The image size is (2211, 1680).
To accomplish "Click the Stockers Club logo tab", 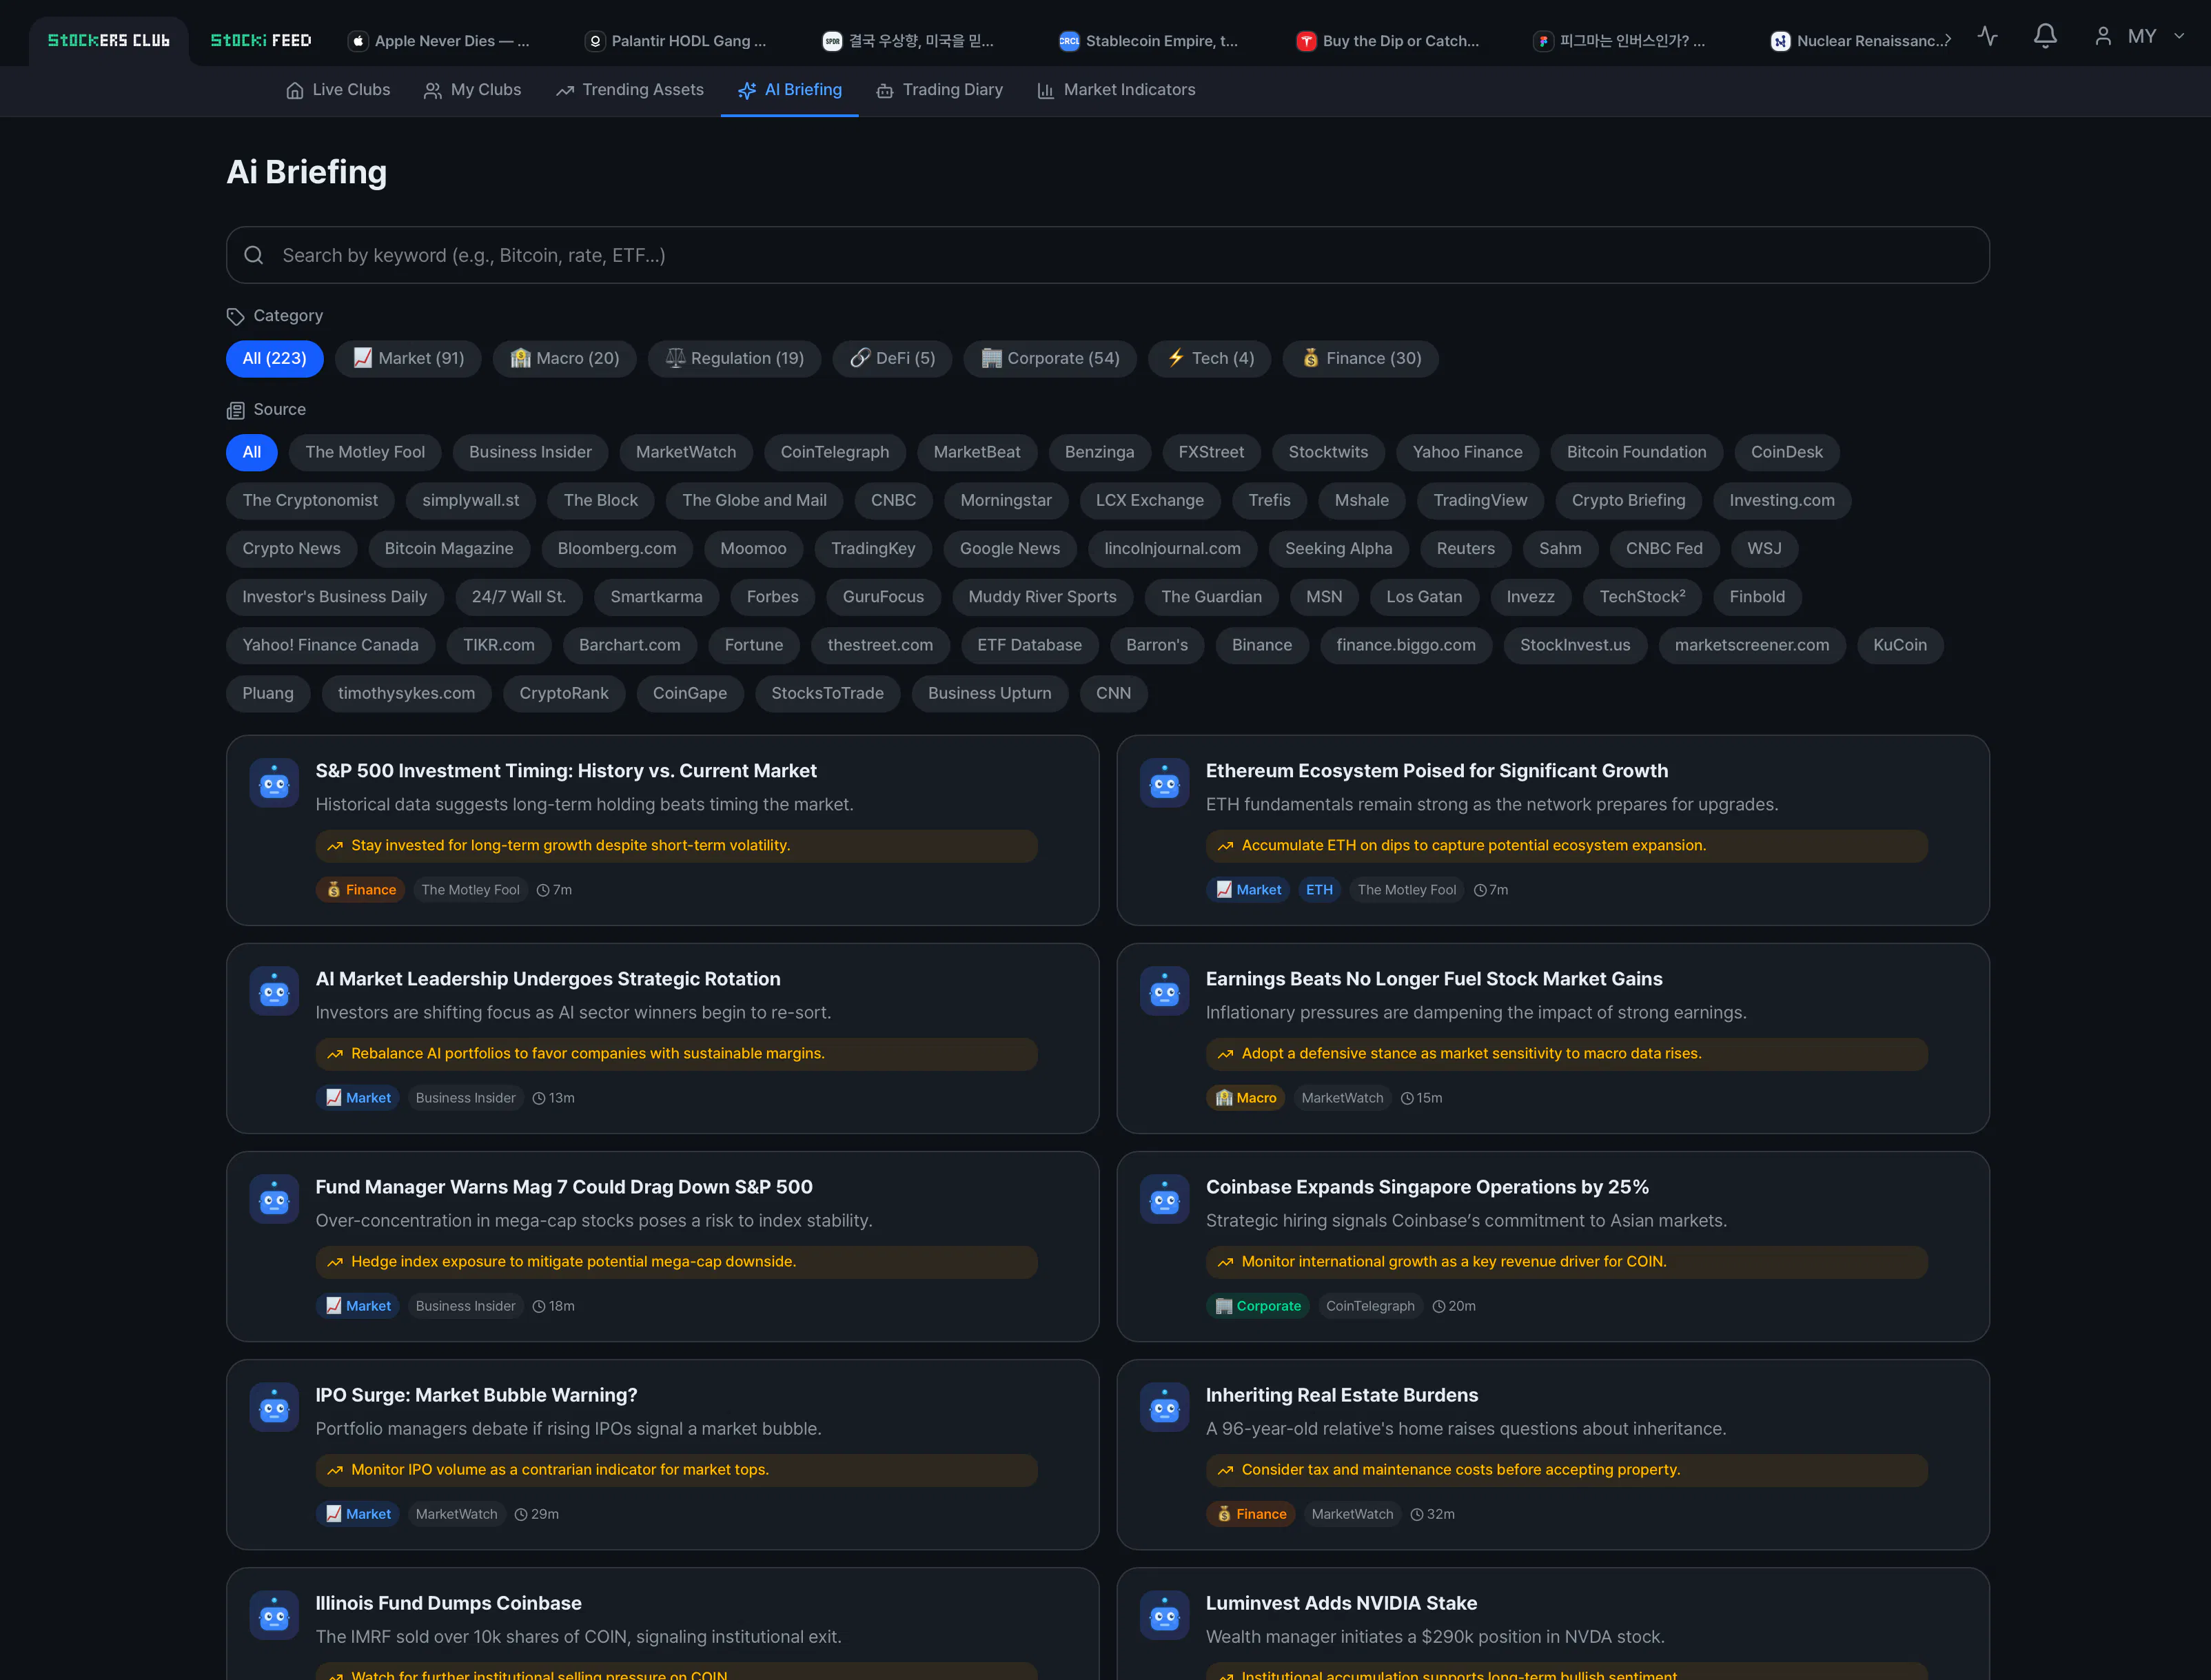I will click(x=109, y=41).
